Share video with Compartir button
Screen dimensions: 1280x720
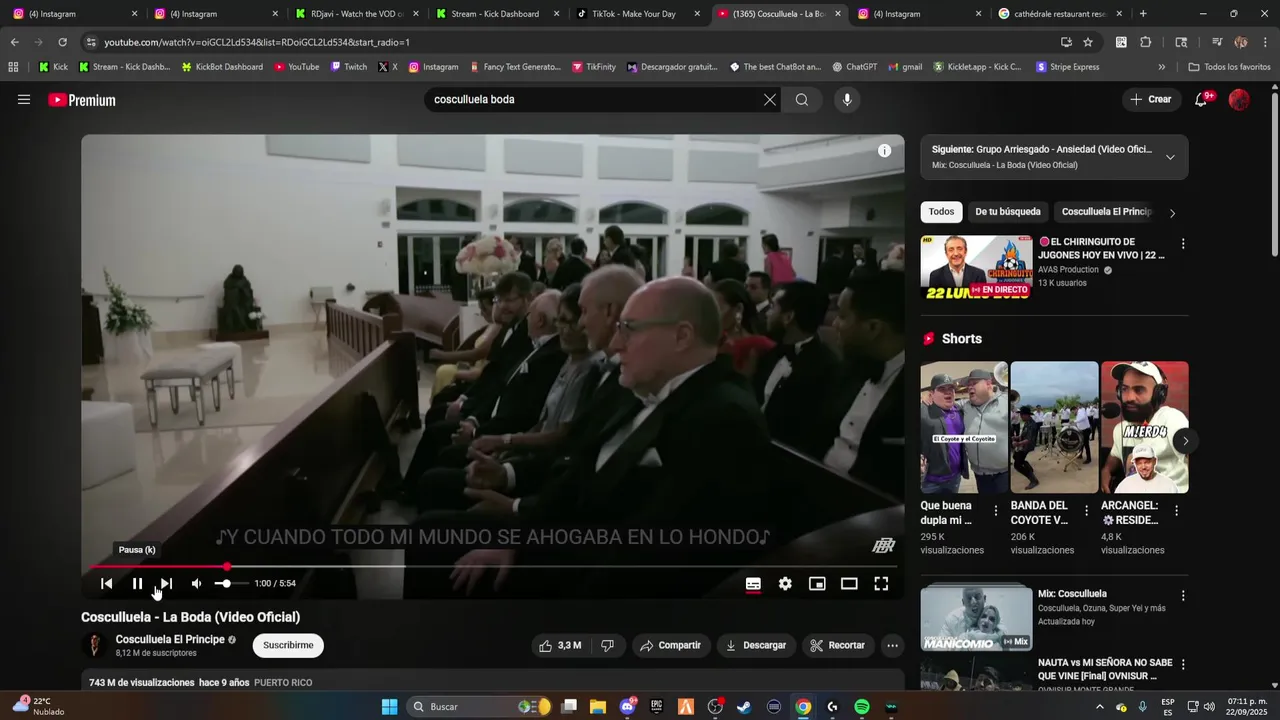670,646
